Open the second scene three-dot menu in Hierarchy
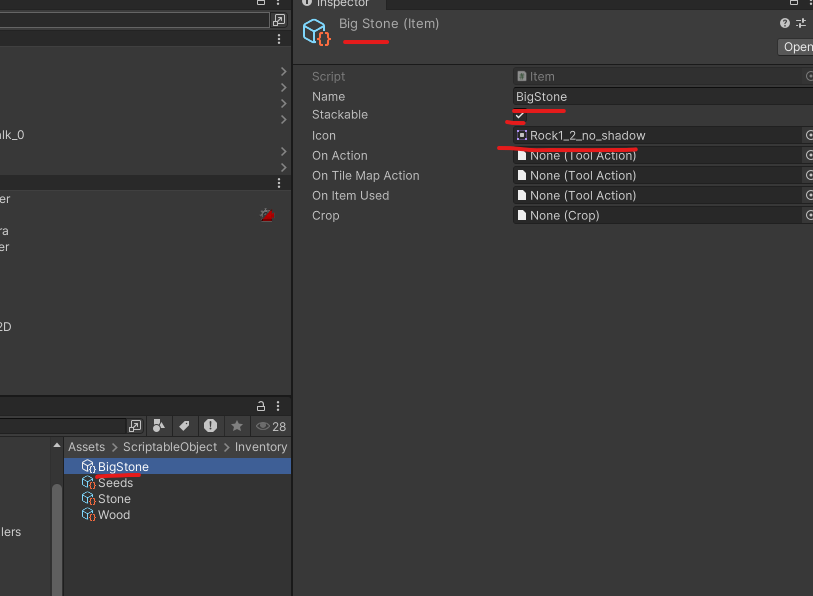This screenshot has width=813, height=596. (x=279, y=183)
